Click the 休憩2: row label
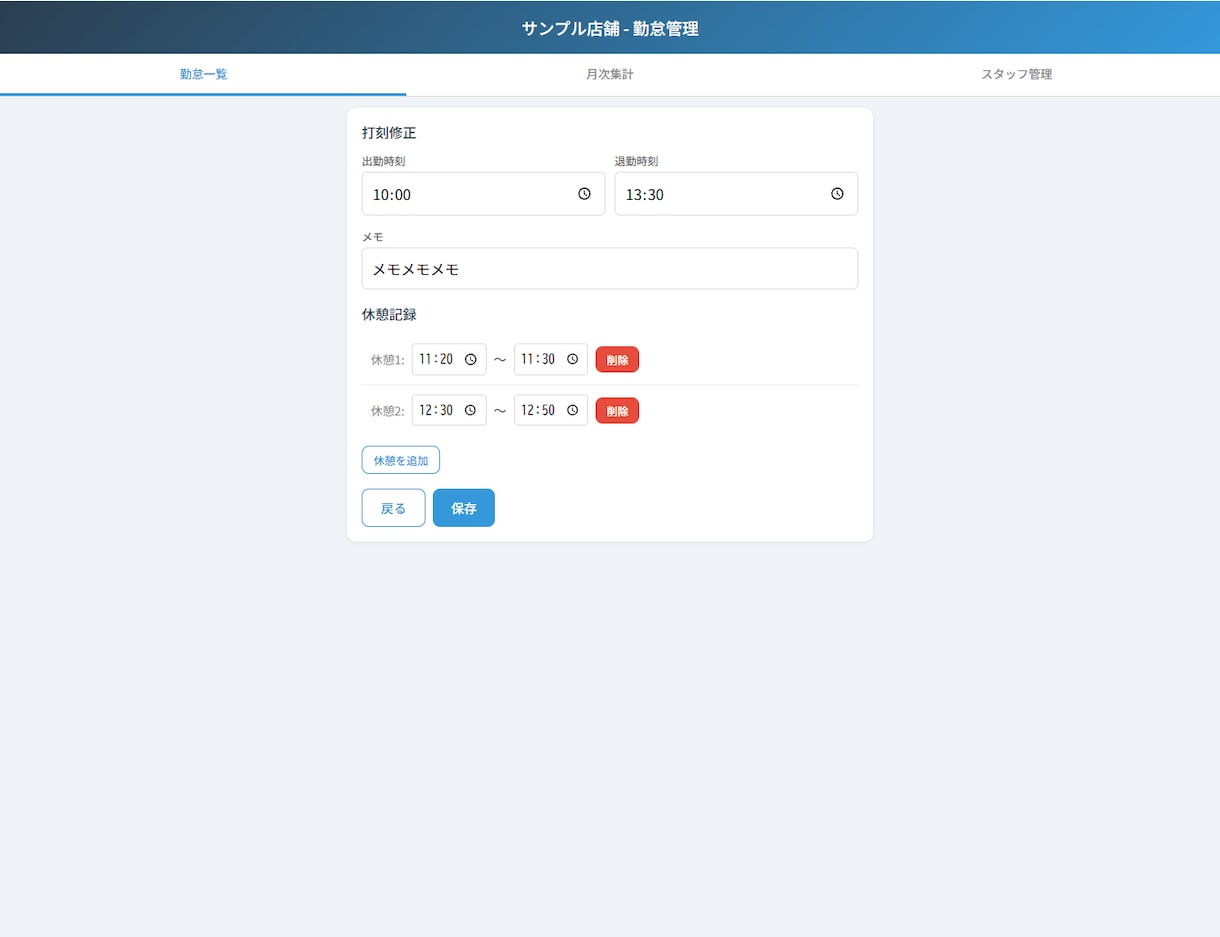This screenshot has height=937, width=1220. coord(388,411)
